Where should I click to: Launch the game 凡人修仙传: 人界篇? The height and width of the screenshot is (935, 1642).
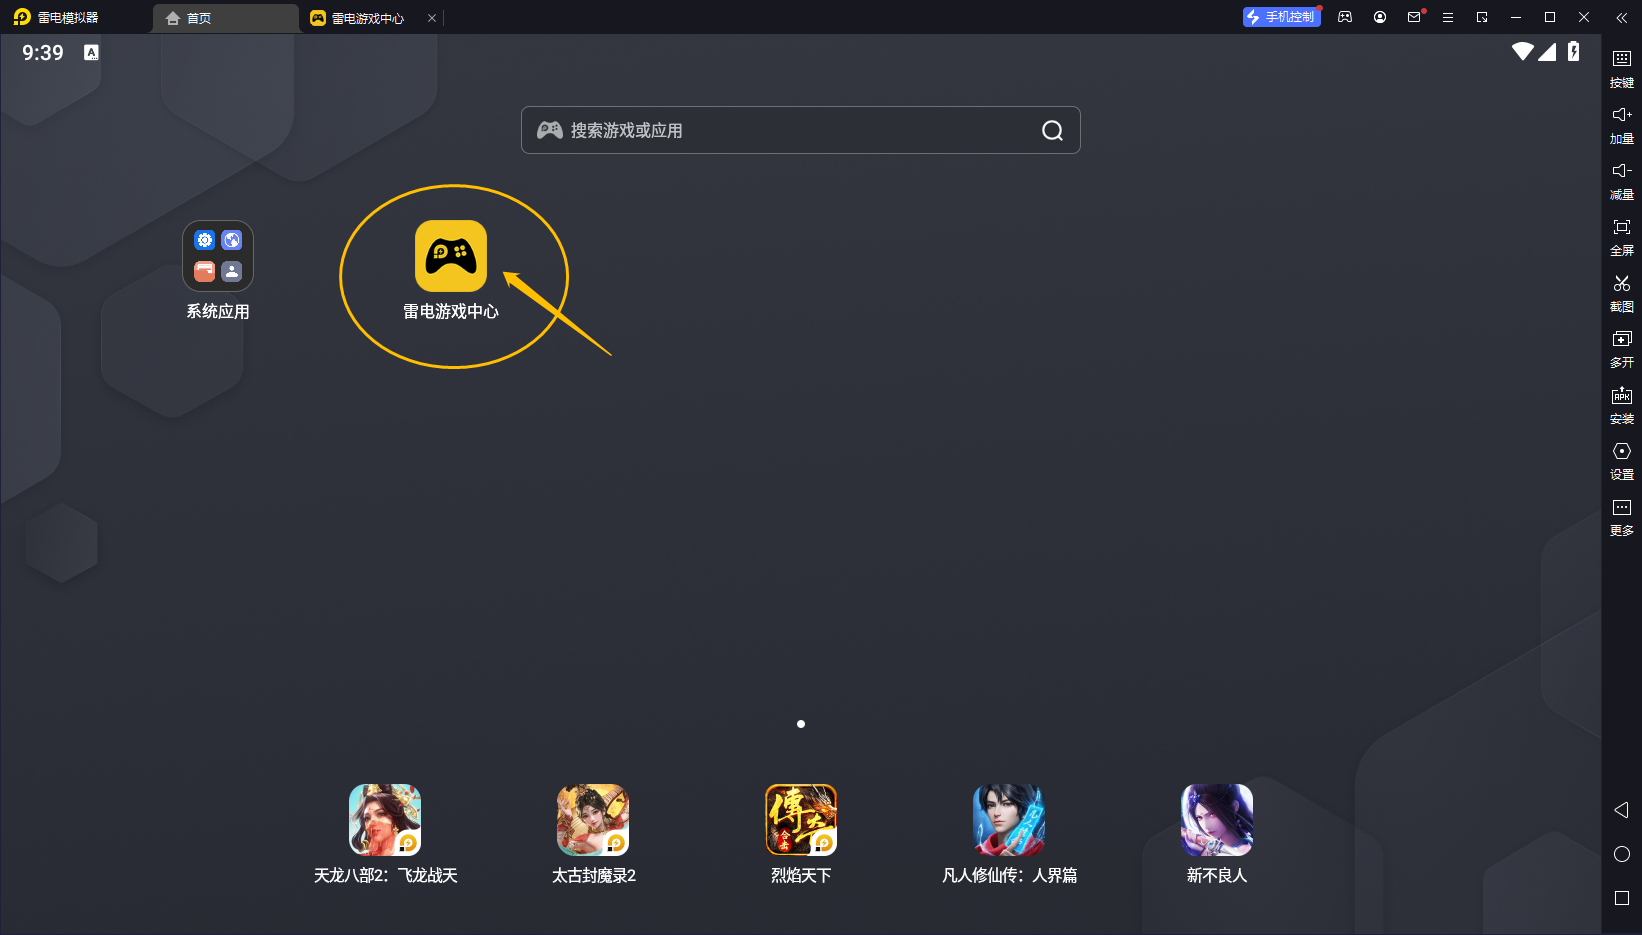tap(1009, 820)
